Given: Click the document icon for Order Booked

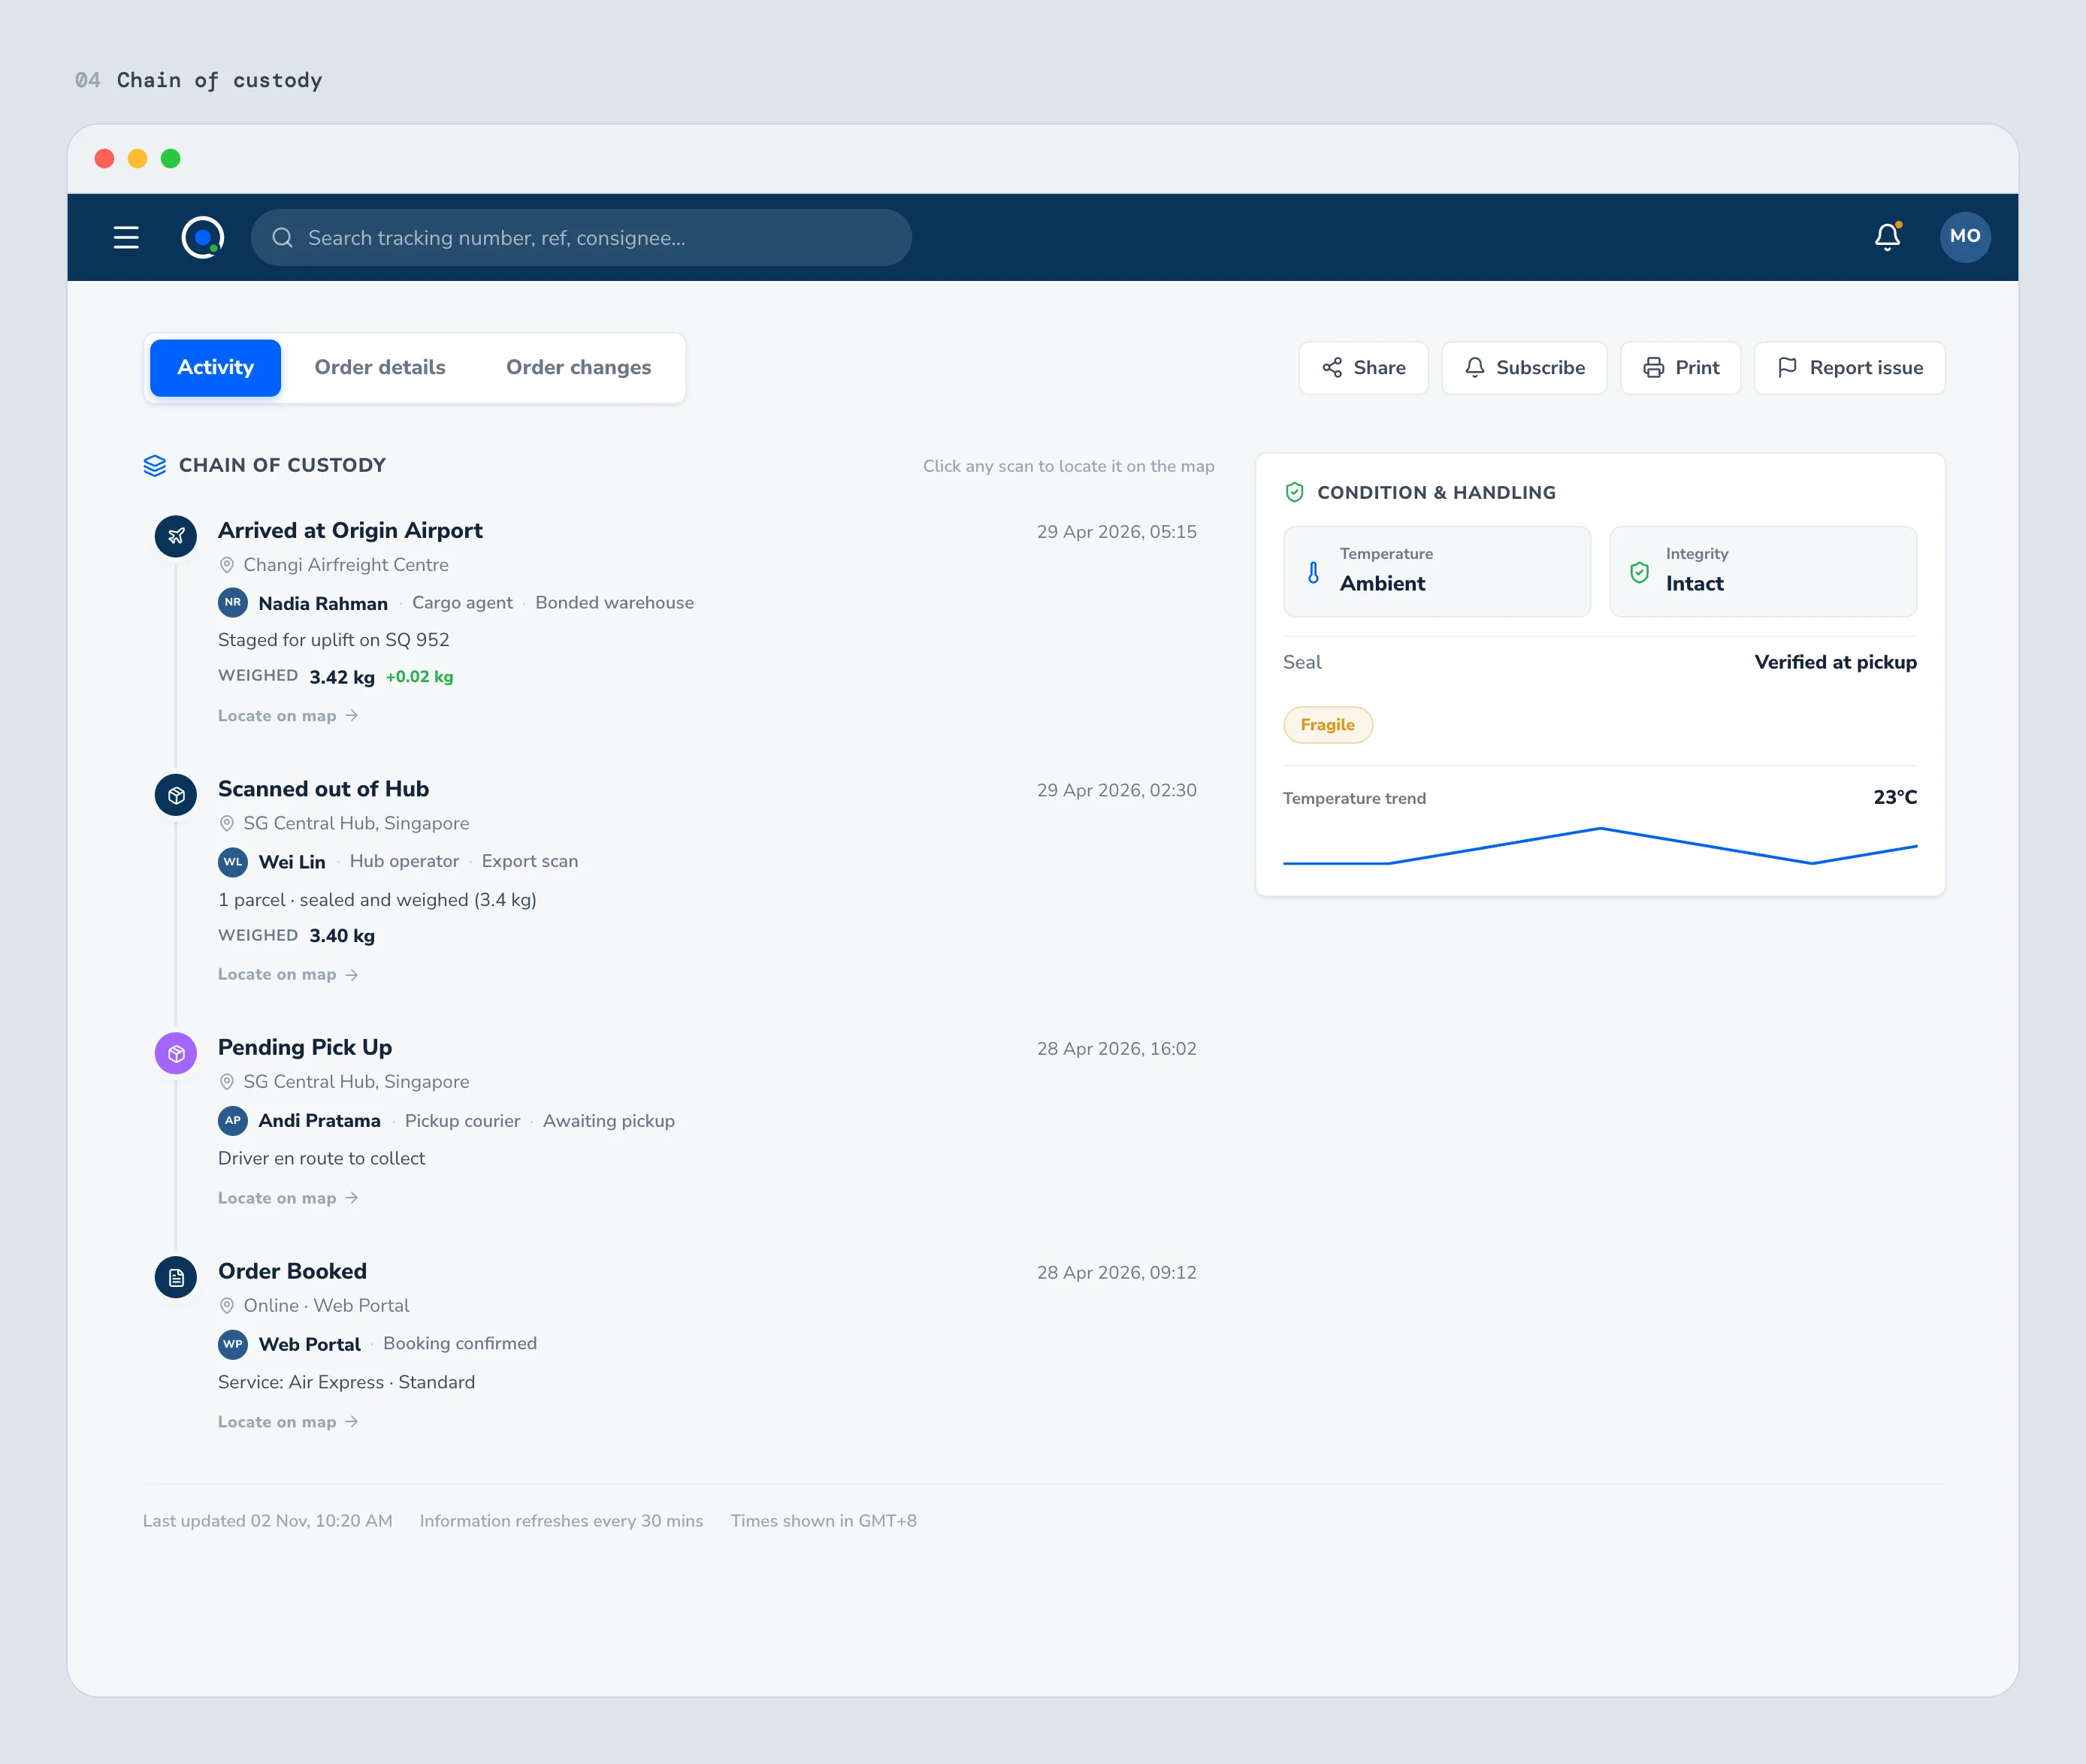Looking at the screenshot, I should [176, 1277].
